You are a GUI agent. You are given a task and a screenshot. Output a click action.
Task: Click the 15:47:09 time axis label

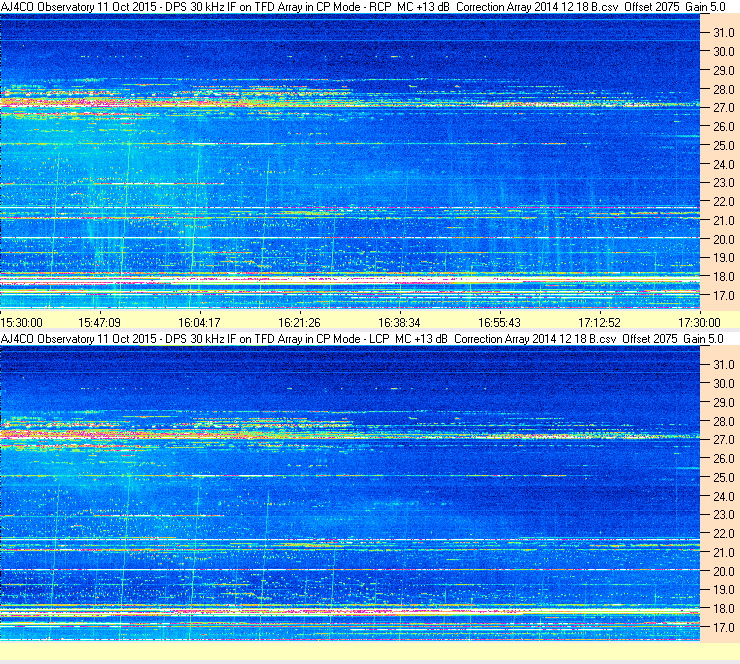click(99, 323)
